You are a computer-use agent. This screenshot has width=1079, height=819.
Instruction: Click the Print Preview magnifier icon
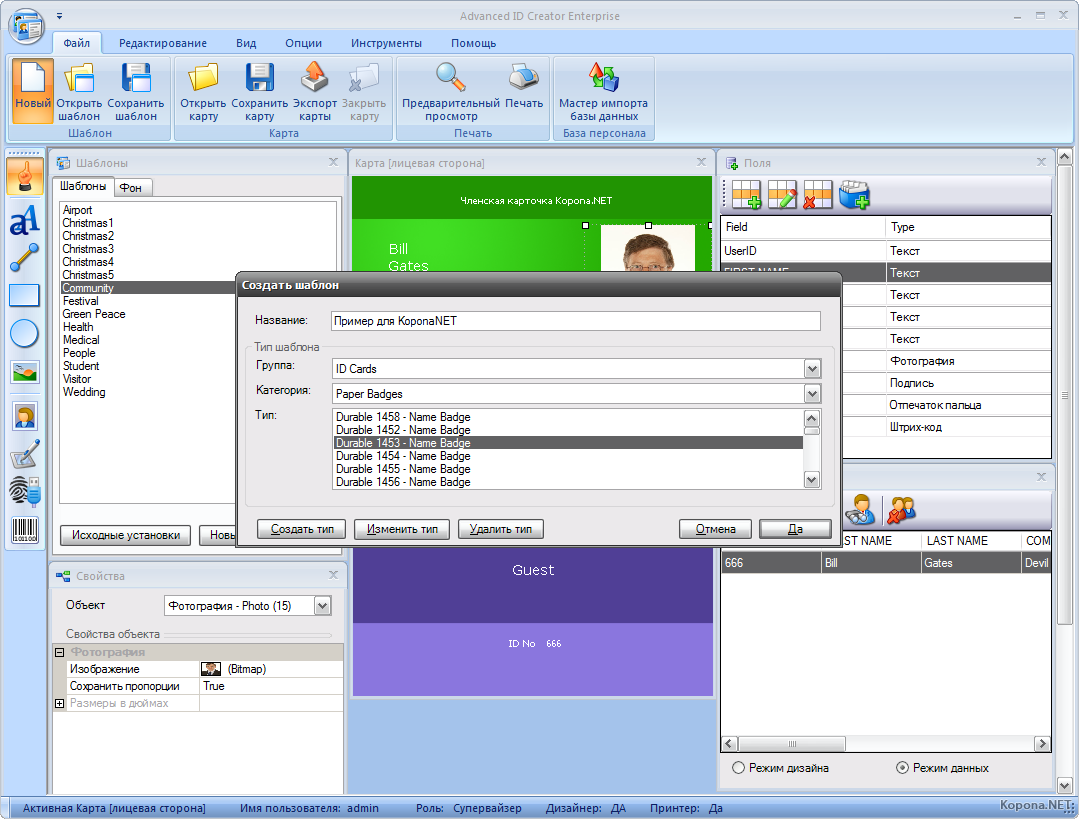pyautogui.click(x=450, y=78)
